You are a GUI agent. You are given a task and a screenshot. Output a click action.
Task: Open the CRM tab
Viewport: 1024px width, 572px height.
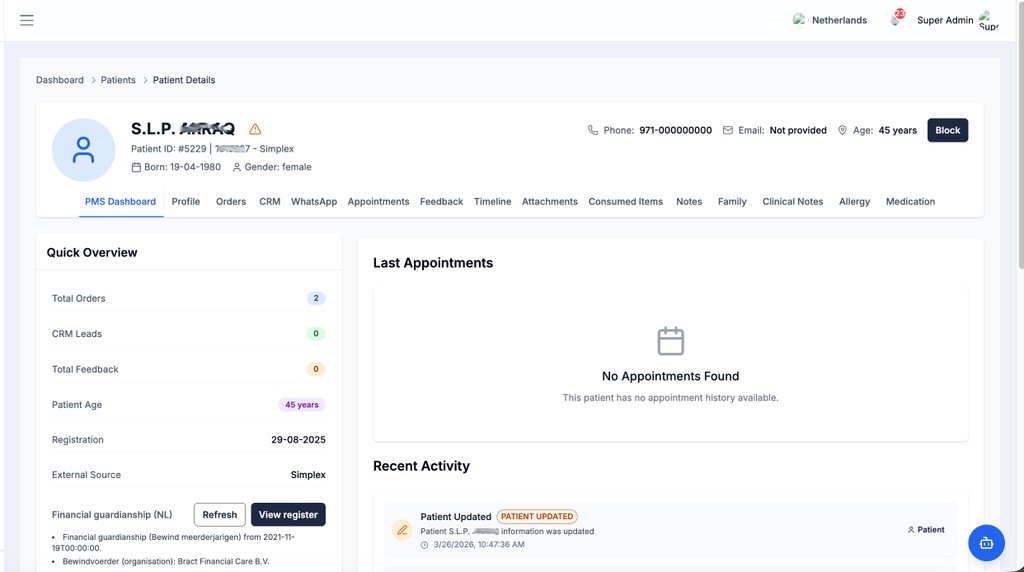(x=270, y=201)
